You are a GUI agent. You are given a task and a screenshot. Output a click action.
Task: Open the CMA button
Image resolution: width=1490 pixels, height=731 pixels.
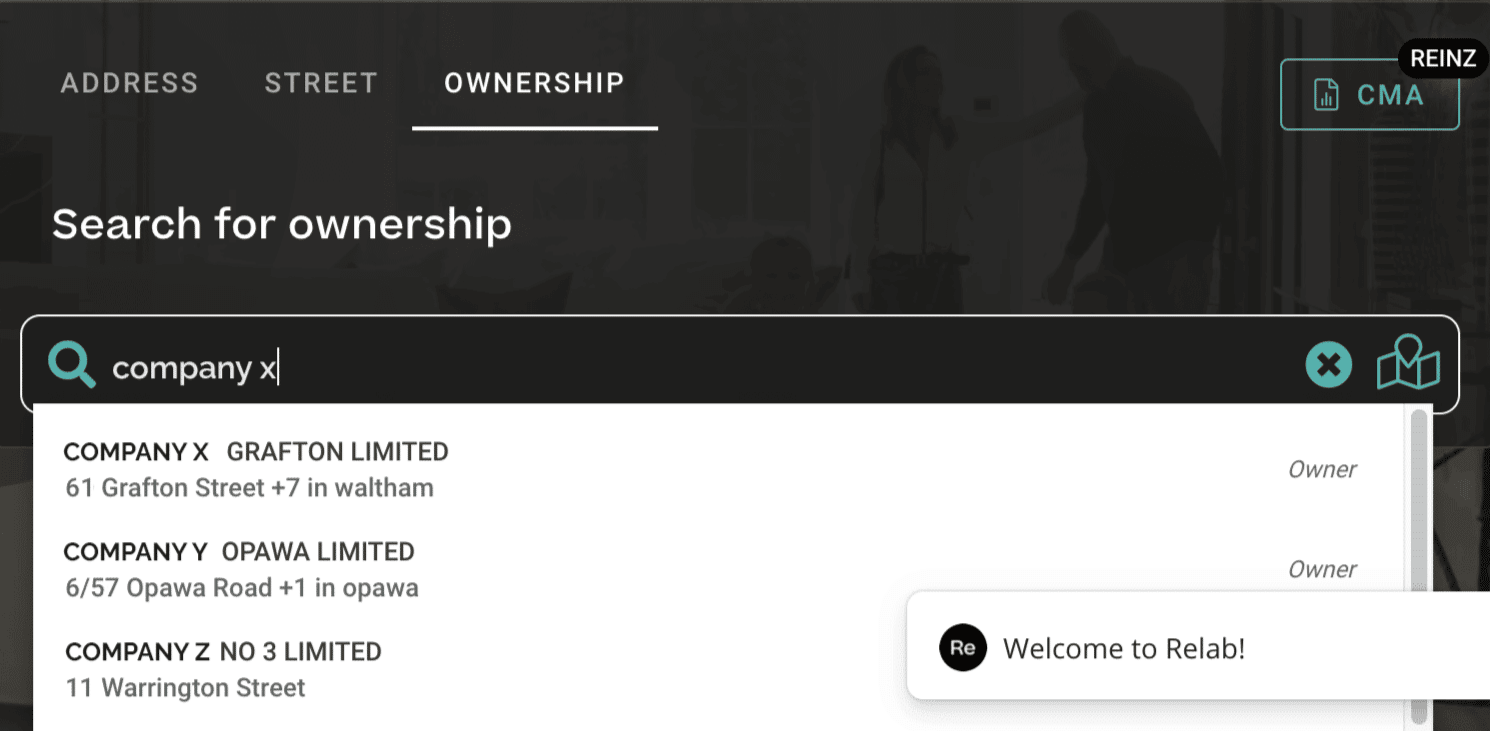[1370, 95]
